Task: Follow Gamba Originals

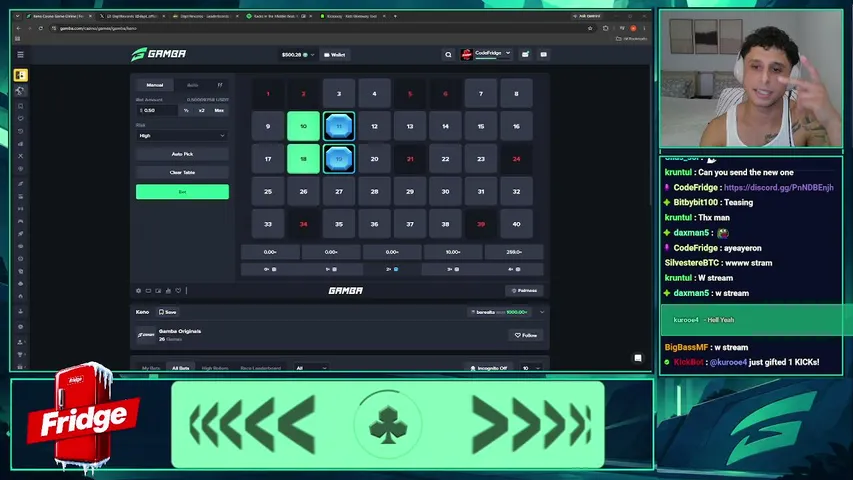Action: coord(526,335)
